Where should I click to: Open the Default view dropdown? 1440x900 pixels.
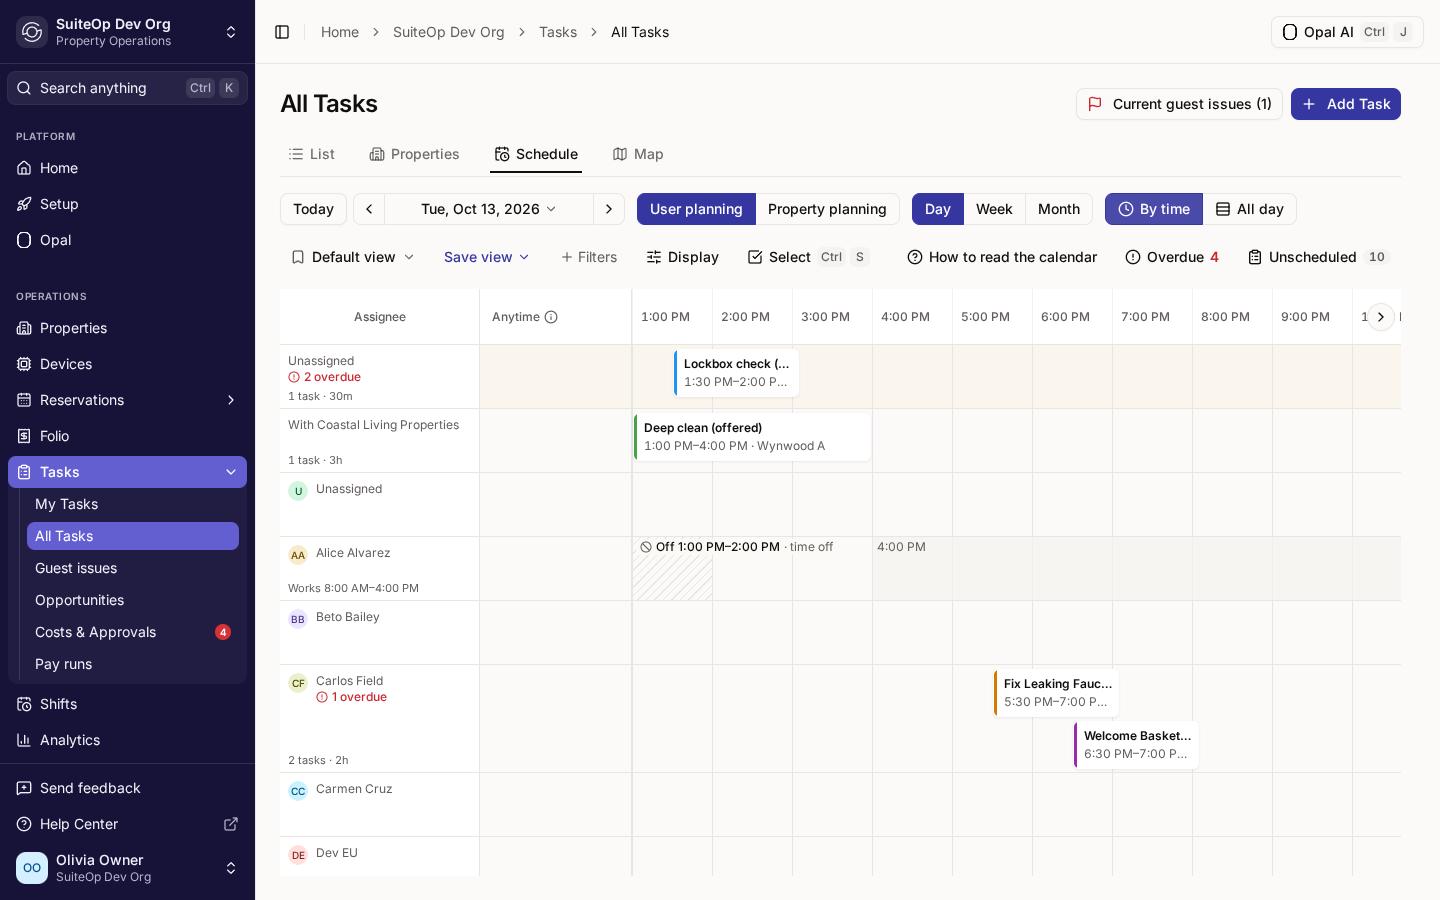click(x=352, y=257)
